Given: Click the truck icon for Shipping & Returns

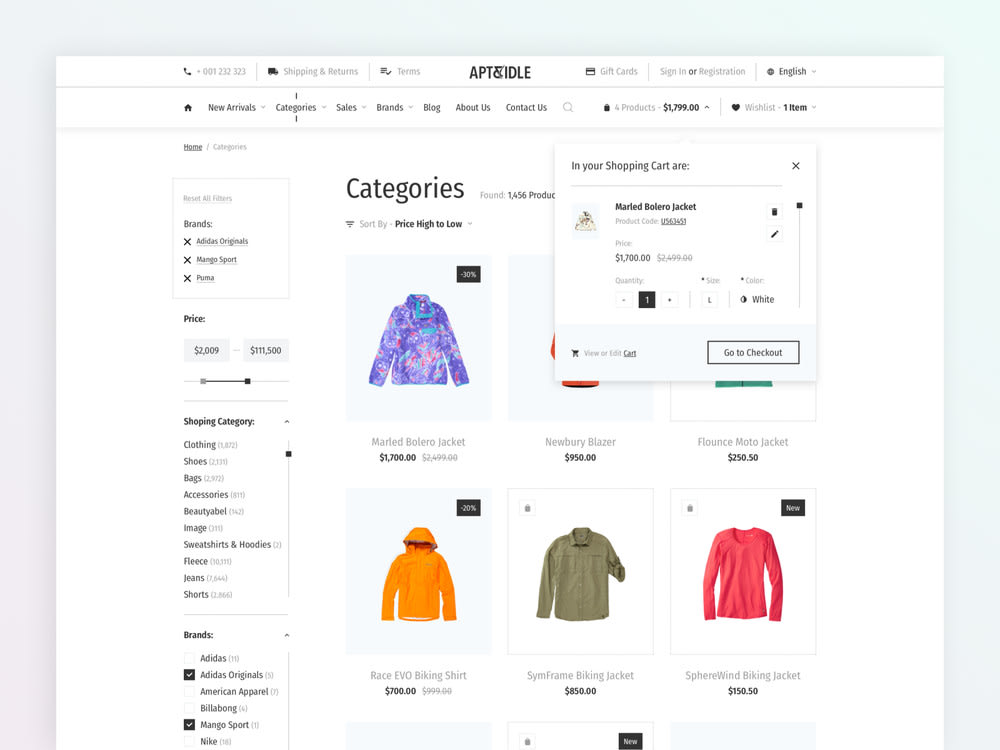Looking at the screenshot, I should click(273, 71).
